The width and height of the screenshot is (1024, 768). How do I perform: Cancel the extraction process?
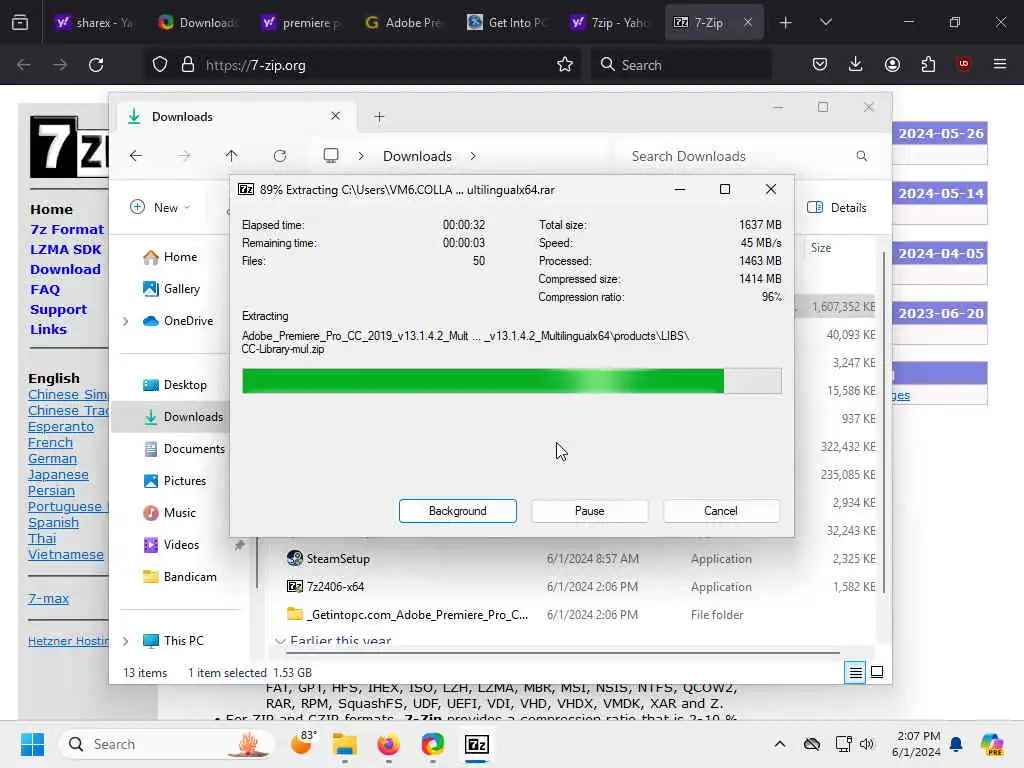click(720, 511)
